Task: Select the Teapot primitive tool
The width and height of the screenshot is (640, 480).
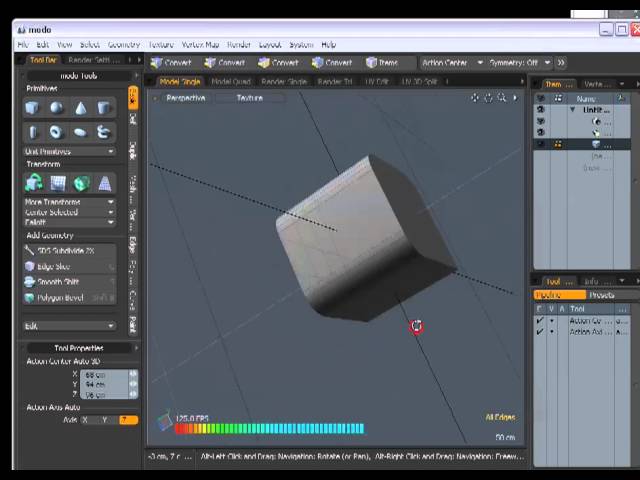Action: point(104,132)
